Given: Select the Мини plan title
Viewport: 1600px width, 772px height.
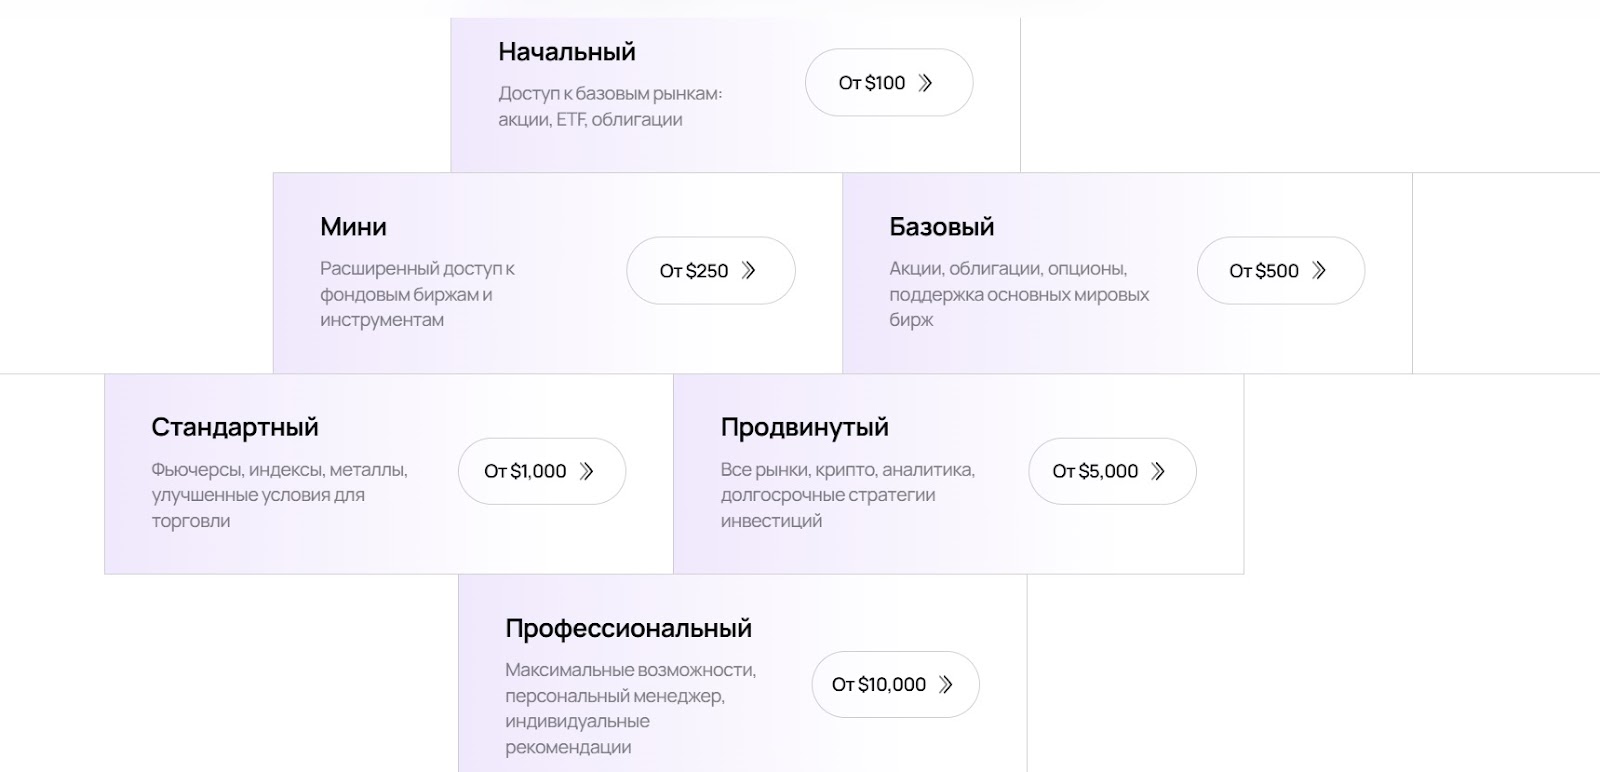Looking at the screenshot, I should (x=353, y=227).
